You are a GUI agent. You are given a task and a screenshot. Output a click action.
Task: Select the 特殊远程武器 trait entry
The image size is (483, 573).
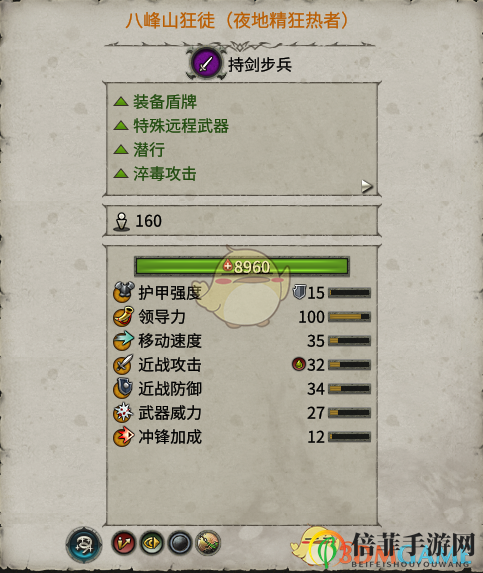pyautogui.click(x=171, y=126)
